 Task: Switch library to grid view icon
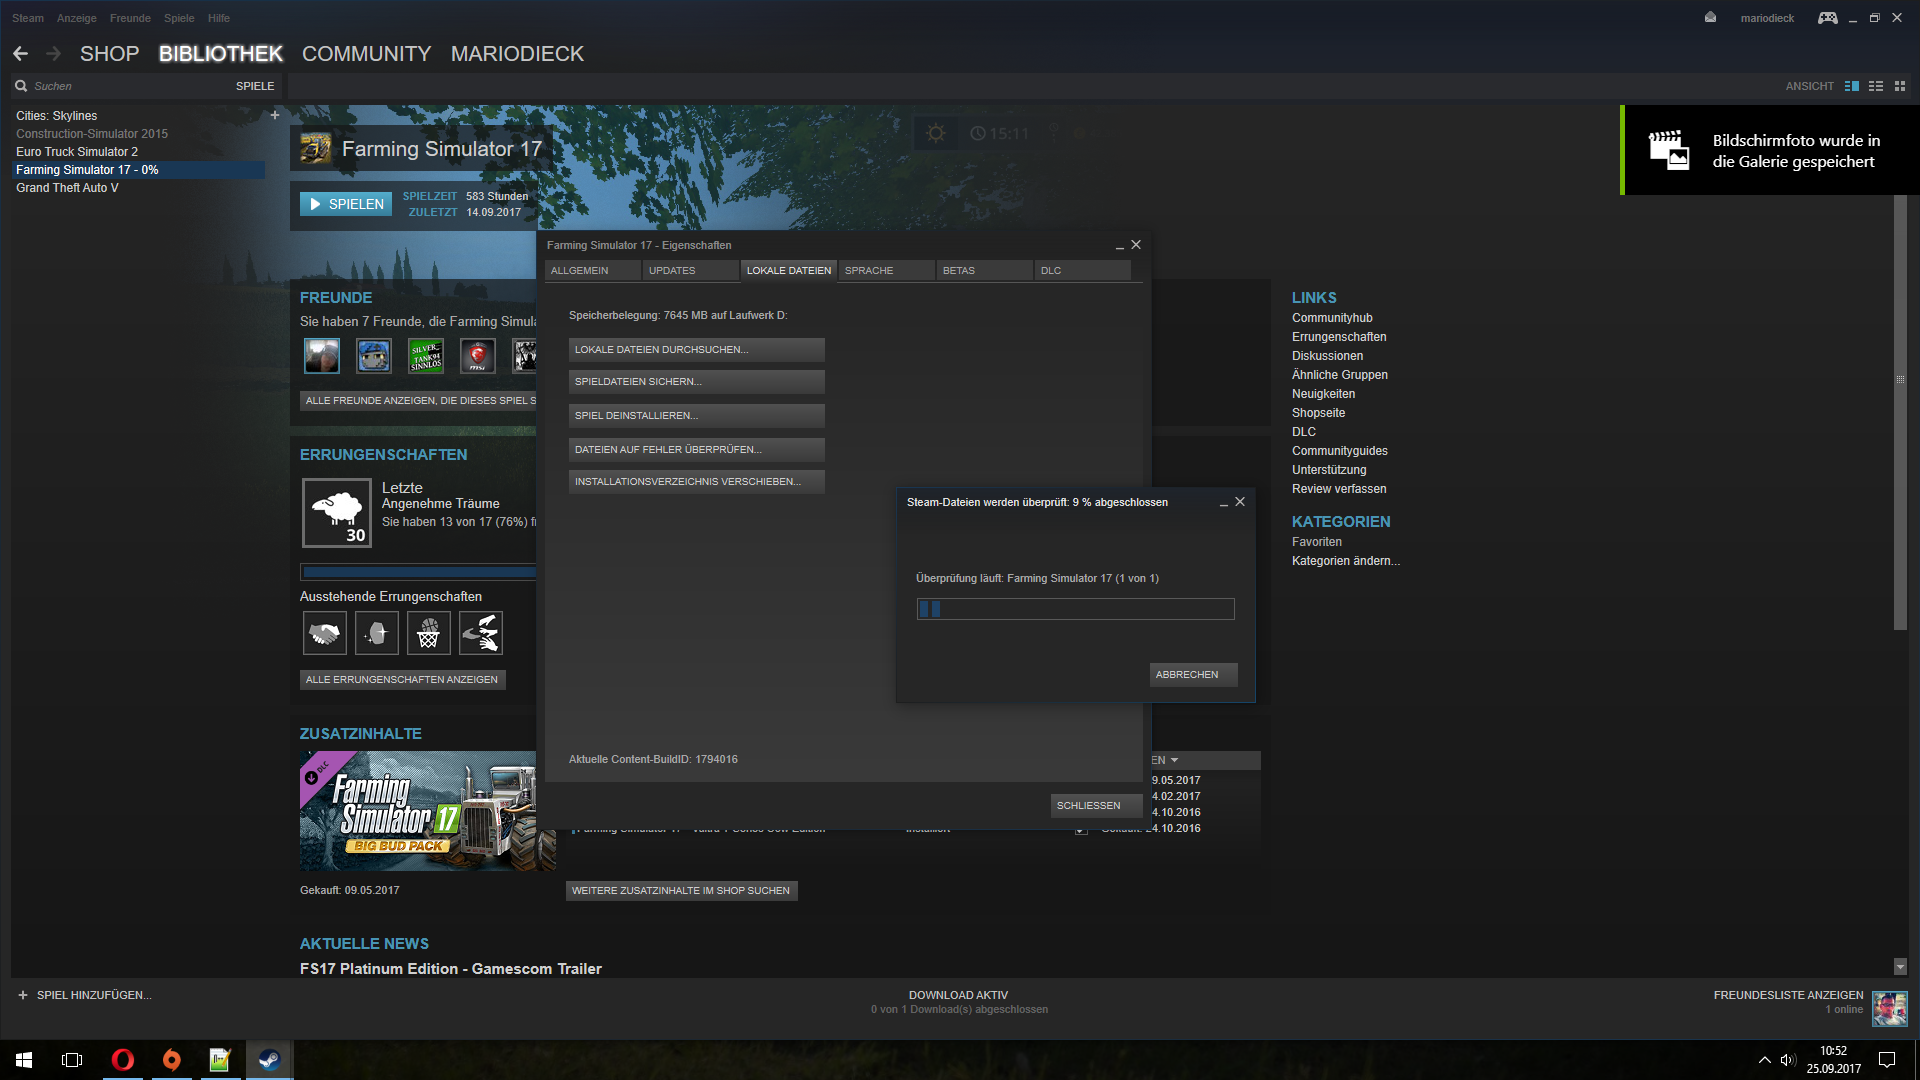(1900, 86)
